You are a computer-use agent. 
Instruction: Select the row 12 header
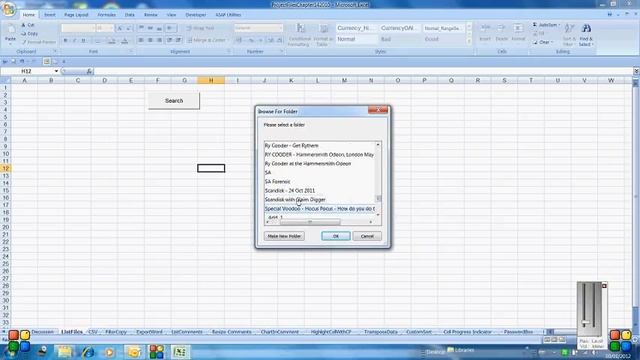(x=5, y=168)
